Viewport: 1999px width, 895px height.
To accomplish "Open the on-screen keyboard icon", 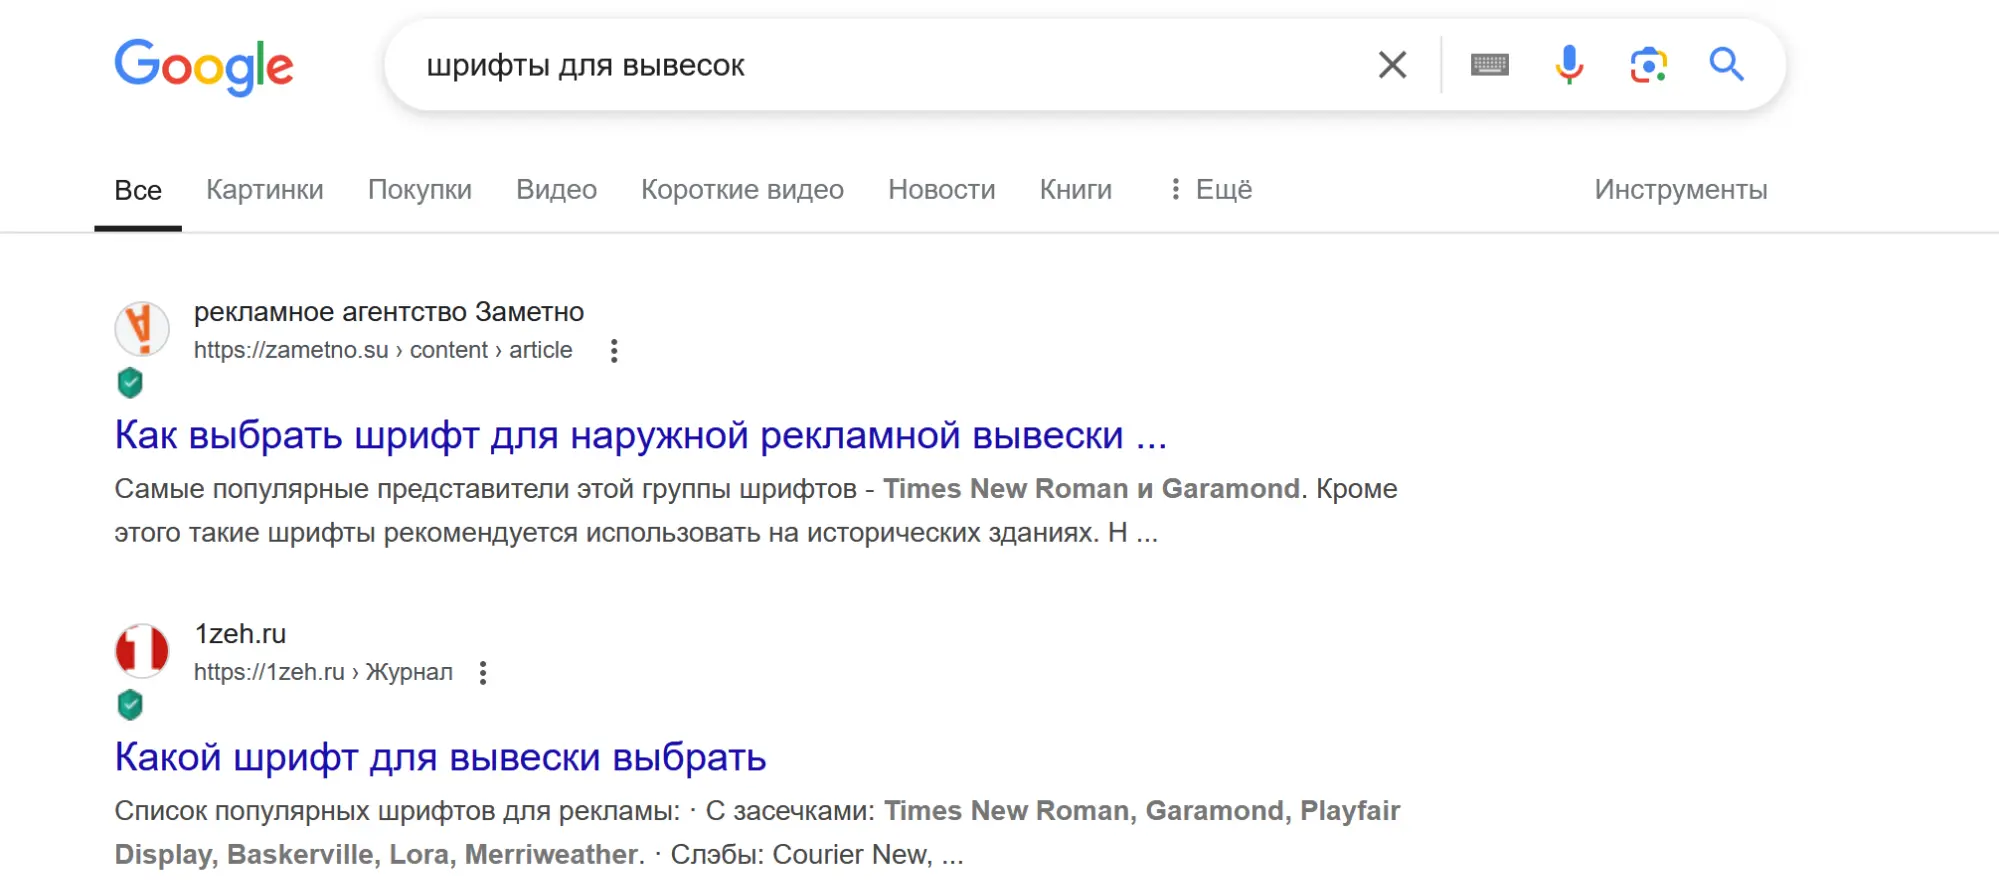I will pyautogui.click(x=1489, y=65).
